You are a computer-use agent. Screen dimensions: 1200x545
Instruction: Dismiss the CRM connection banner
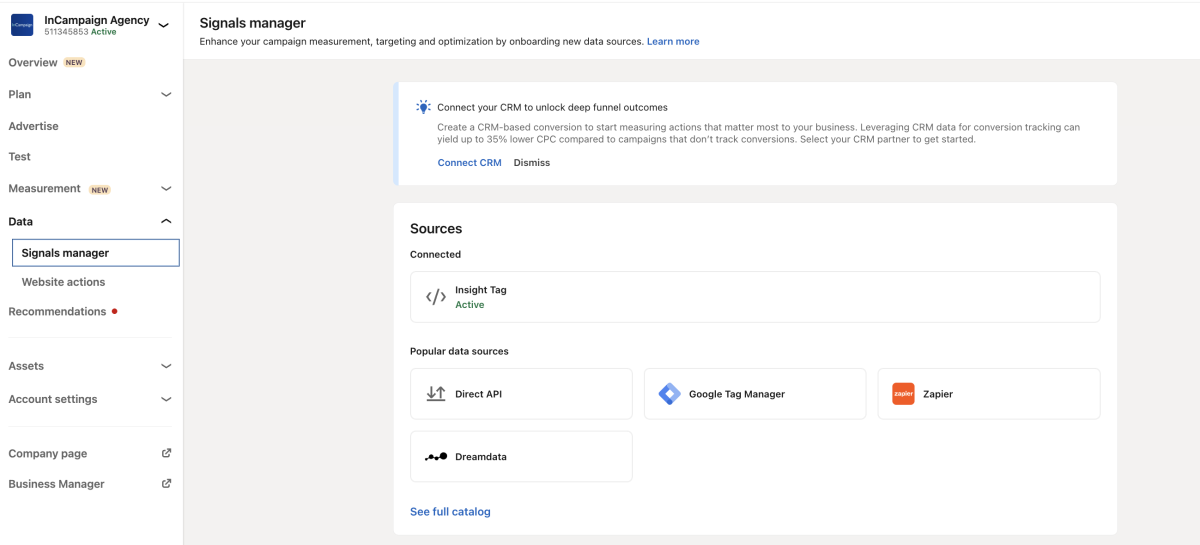coord(531,163)
